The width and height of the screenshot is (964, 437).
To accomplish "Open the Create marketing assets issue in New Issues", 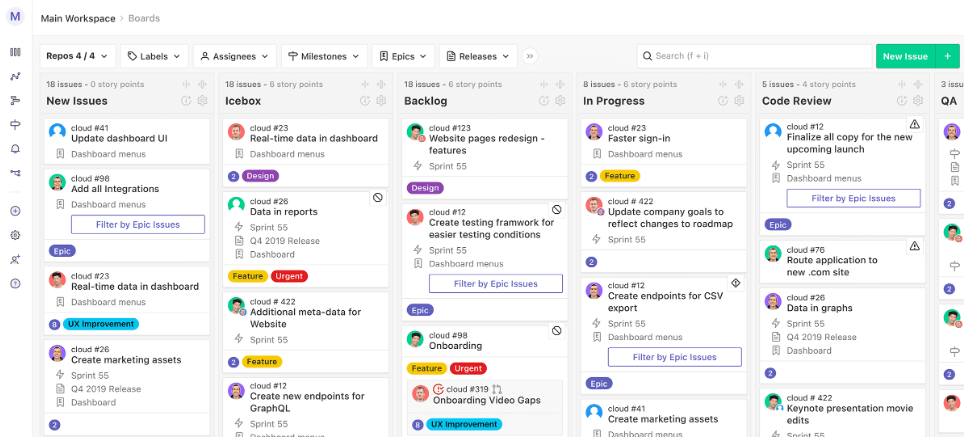I will (126, 360).
